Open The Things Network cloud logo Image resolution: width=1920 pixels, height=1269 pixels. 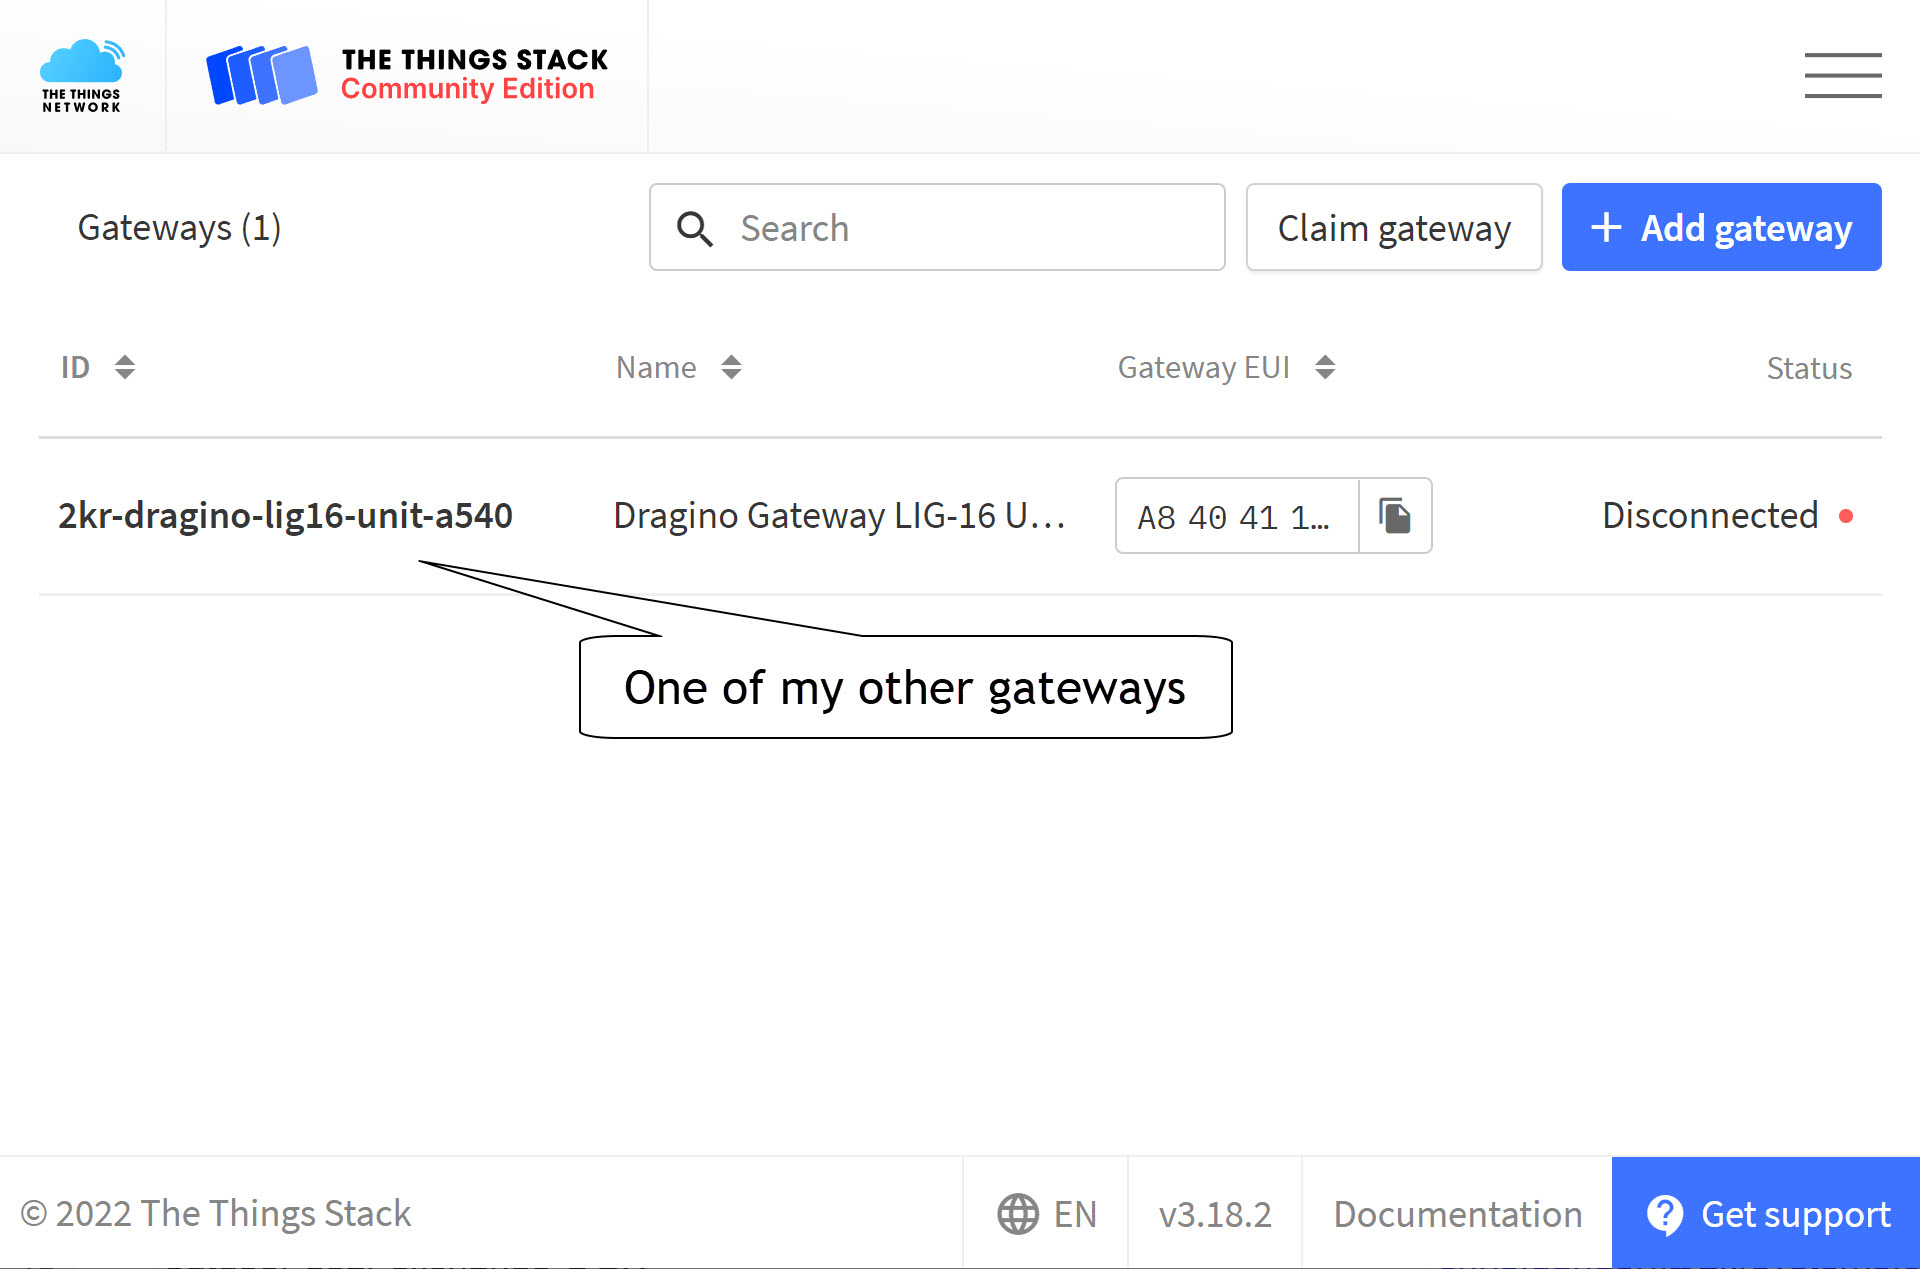click(82, 76)
